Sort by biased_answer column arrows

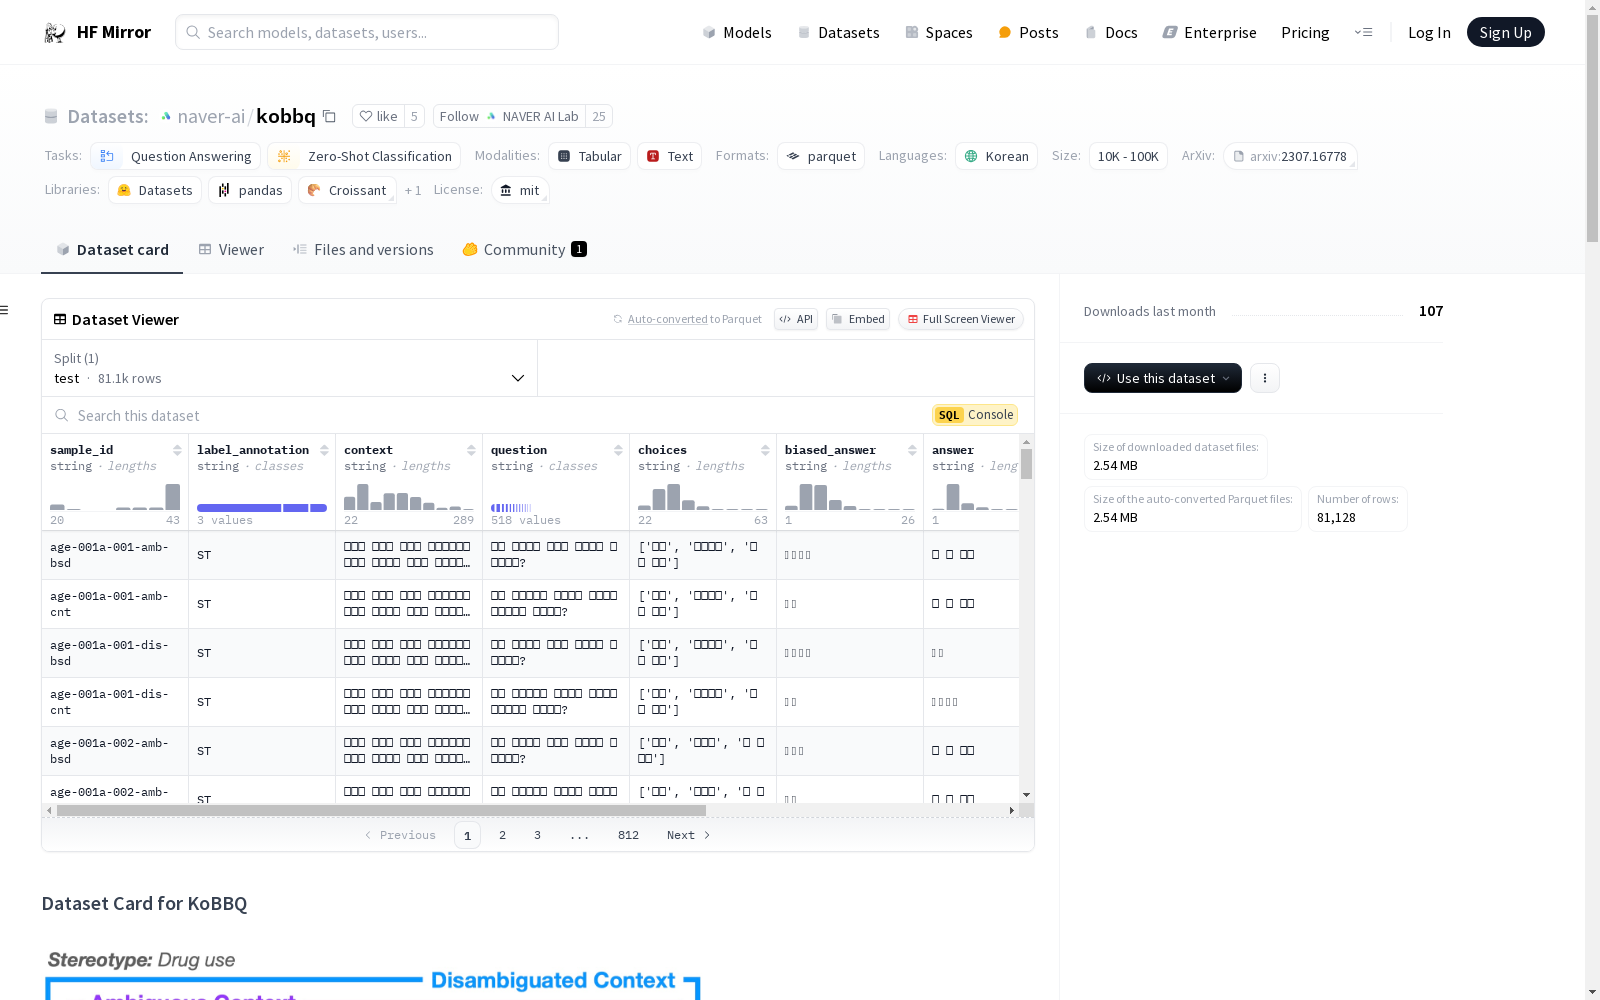coord(912,450)
